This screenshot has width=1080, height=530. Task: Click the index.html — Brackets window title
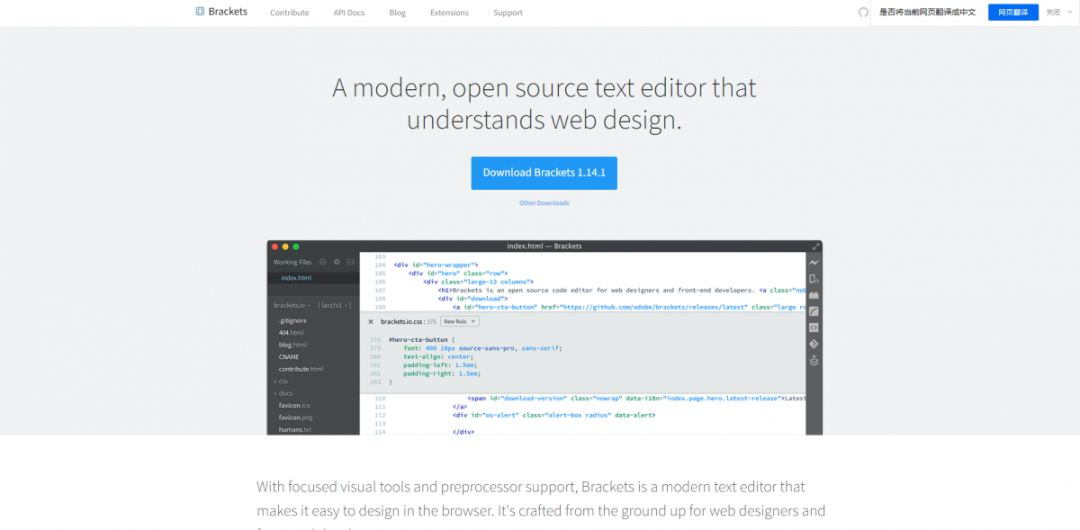click(x=544, y=246)
